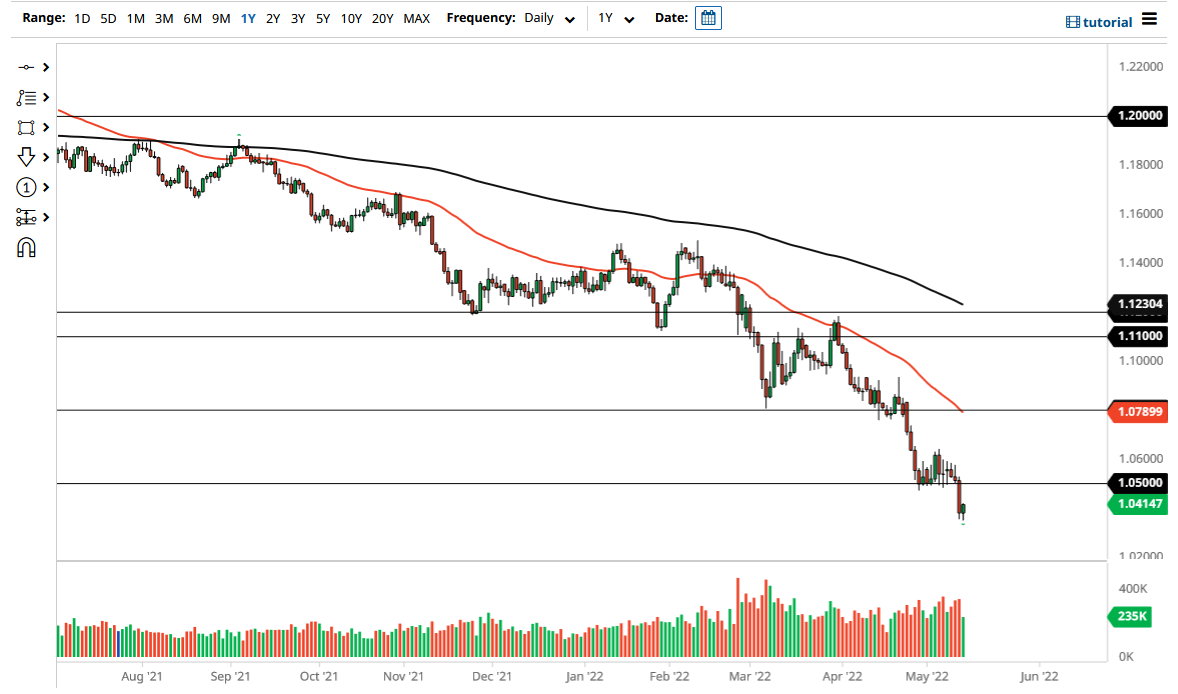Open the annotation list drawing tool
The width and height of the screenshot is (1178, 694).
pyautogui.click(x=25, y=97)
